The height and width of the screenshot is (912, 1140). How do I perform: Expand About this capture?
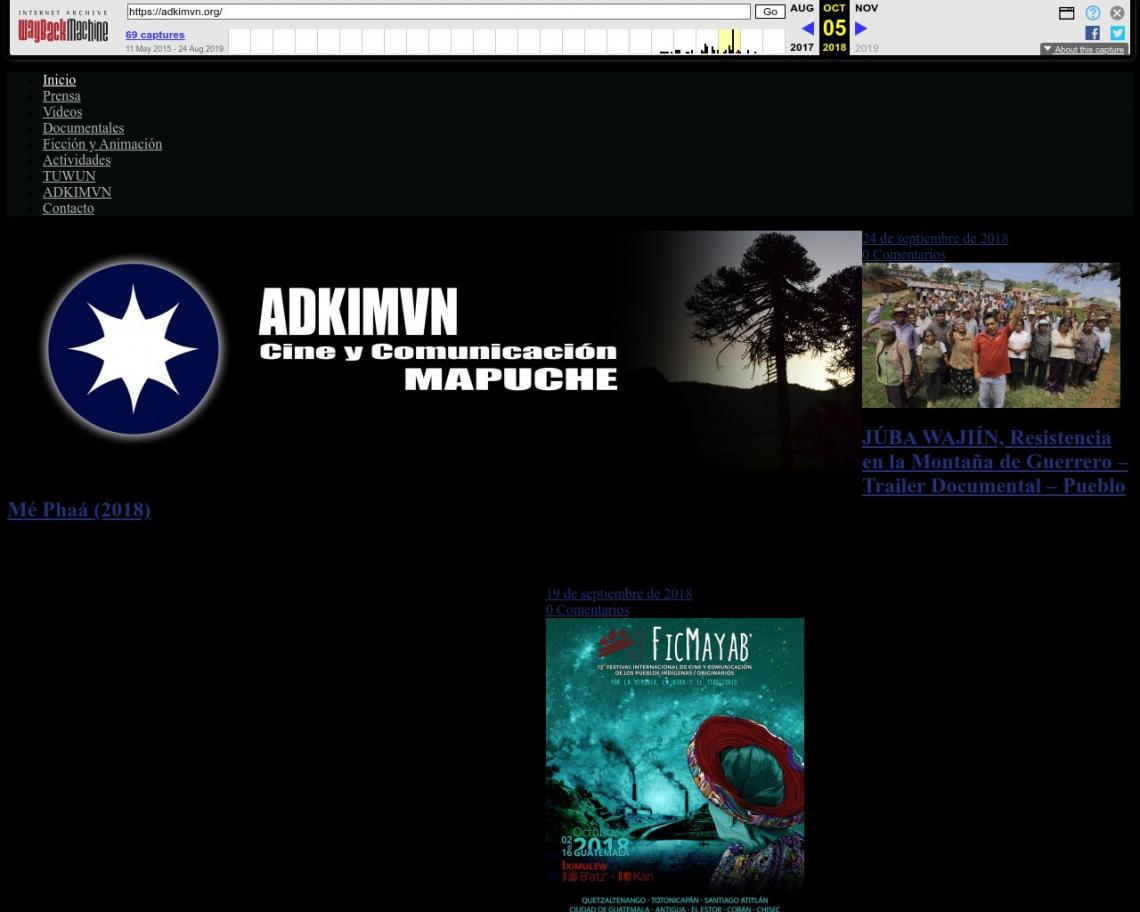(x=1083, y=49)
